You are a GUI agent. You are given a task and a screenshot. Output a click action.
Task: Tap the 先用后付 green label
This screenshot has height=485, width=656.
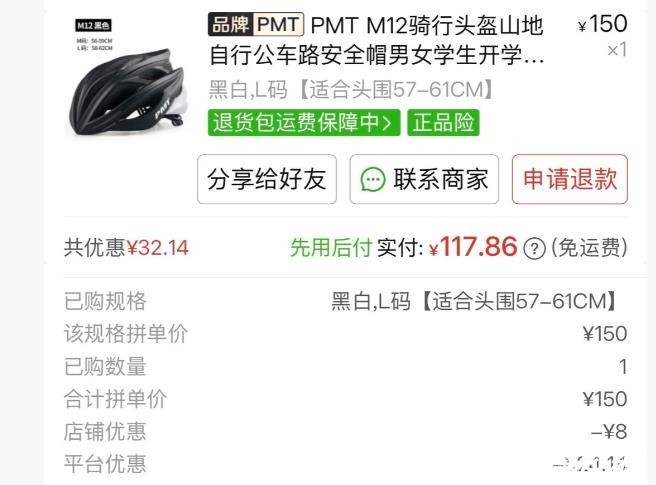(x=331, y=247)
